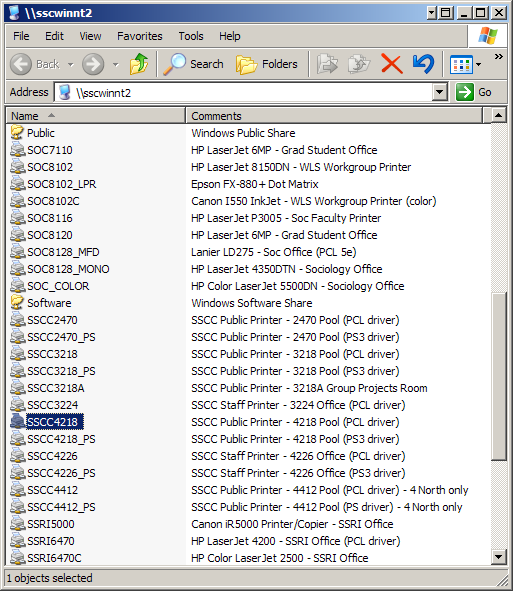Viewport: 513px width, 591px height.
Task: Click the Views grid icon
Action: coord(461,64)
